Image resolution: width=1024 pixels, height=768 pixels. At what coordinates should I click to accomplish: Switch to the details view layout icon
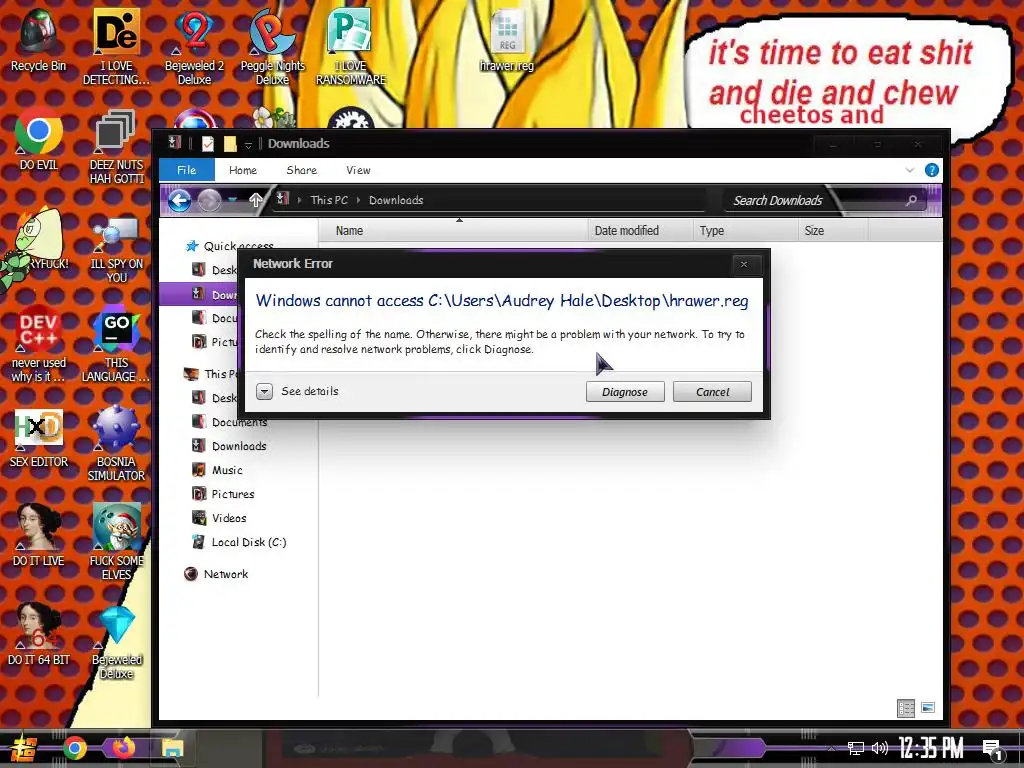click(906, 708)
